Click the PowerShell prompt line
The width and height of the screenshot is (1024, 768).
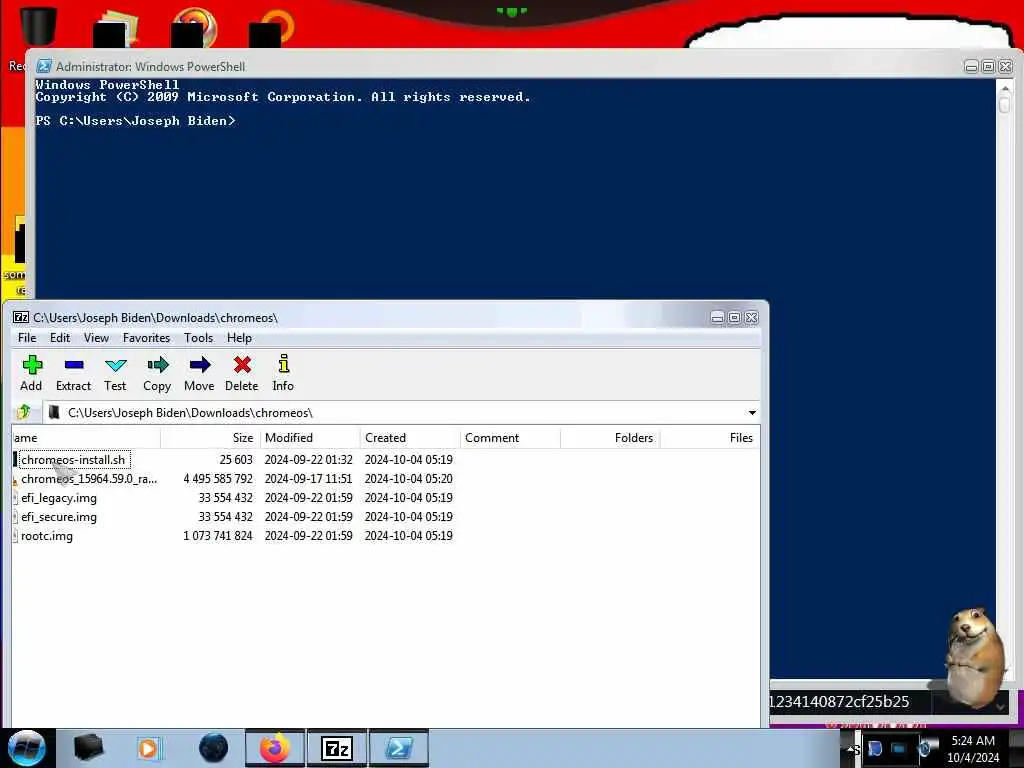(135, 121)
